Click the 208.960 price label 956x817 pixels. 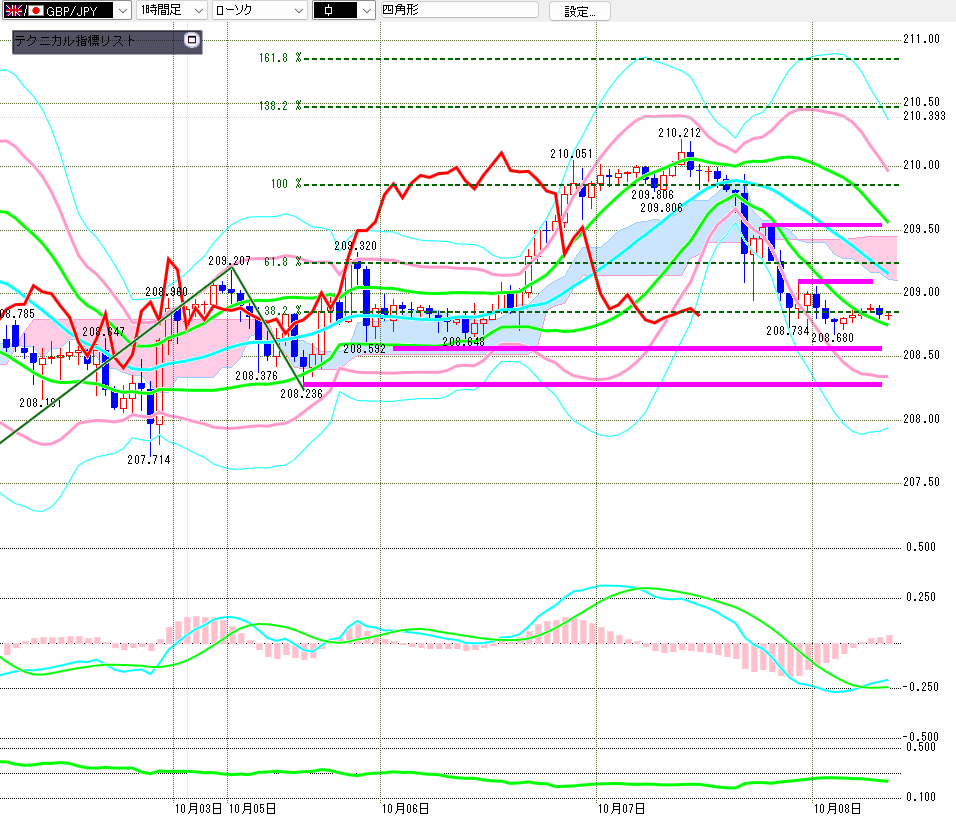pos(166,292)
